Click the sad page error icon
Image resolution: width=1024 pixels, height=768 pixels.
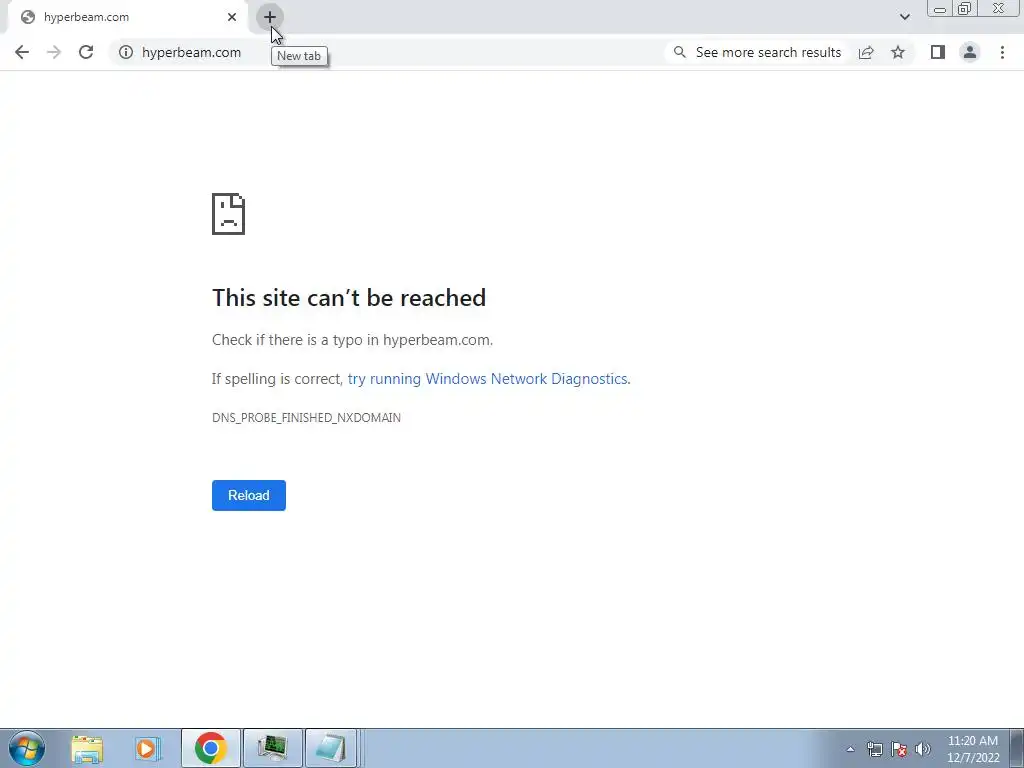[x=229, y=214]
